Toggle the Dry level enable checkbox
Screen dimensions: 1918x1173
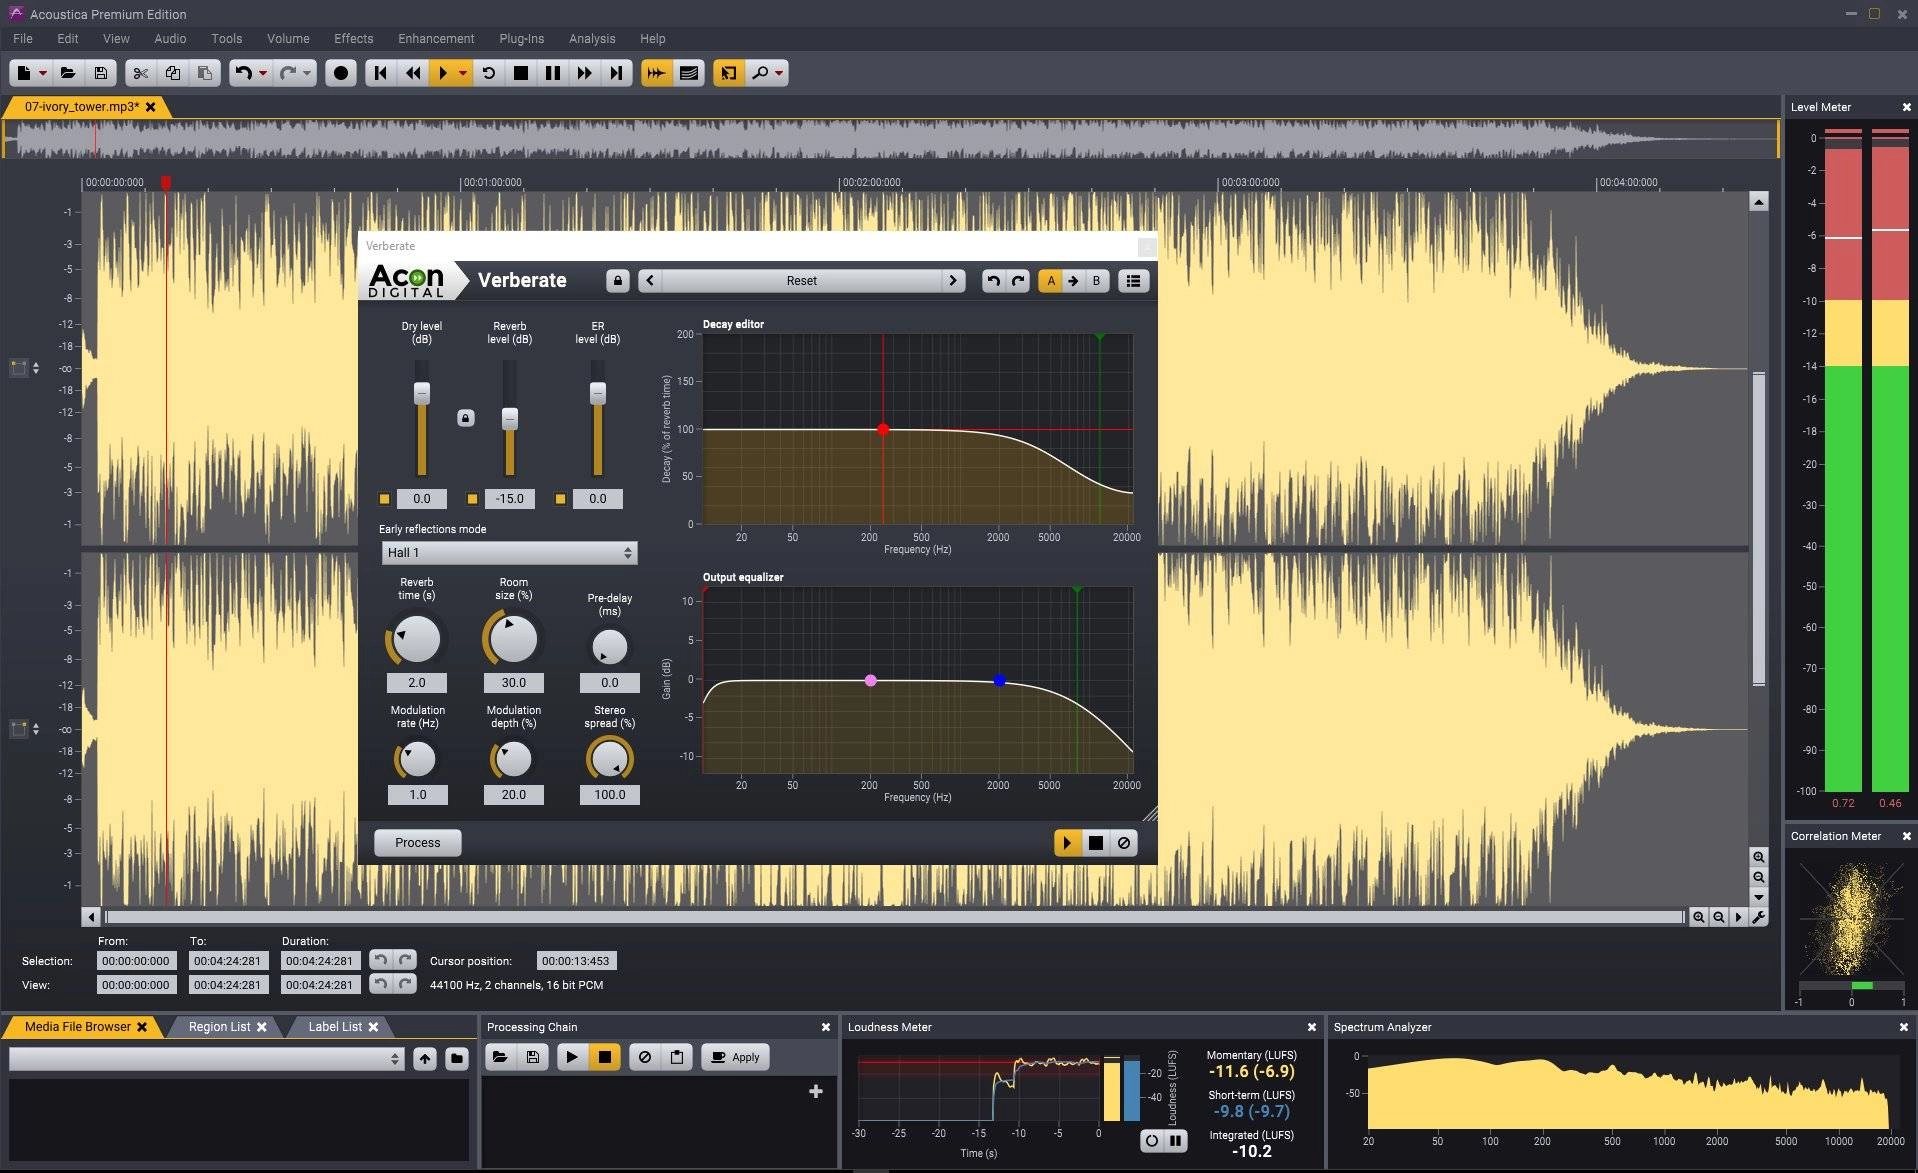pyautogui.click(x=384, y=499)
